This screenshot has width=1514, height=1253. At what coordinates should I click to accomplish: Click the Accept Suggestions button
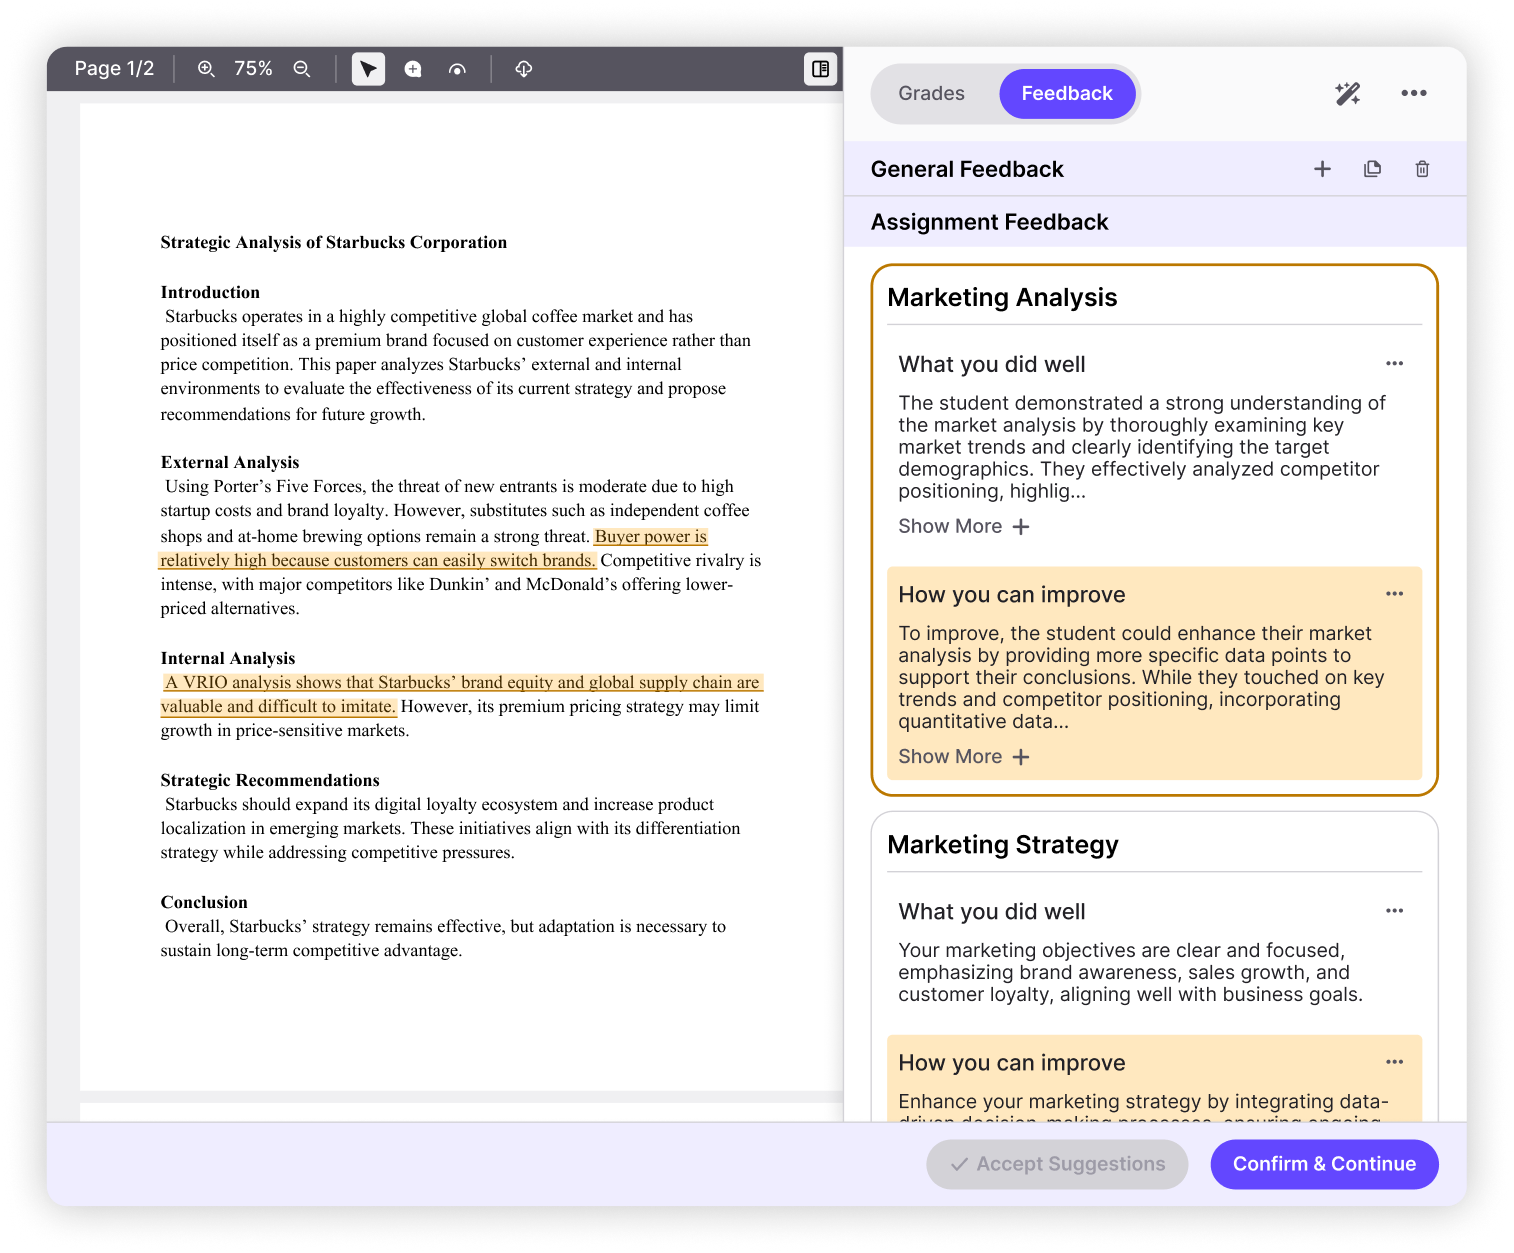1057,1164
